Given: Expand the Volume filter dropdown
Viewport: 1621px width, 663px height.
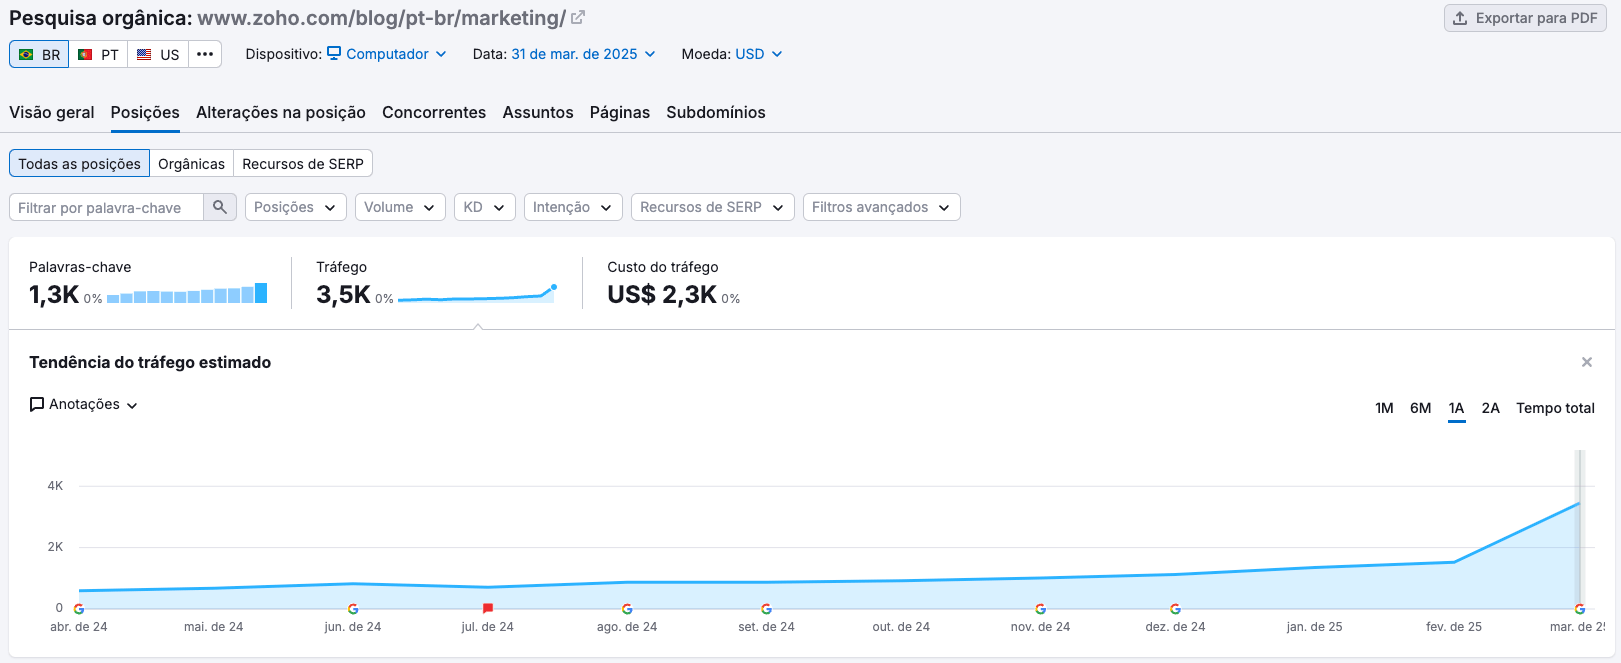Looking at the screenshot, I should click(400, 207).
